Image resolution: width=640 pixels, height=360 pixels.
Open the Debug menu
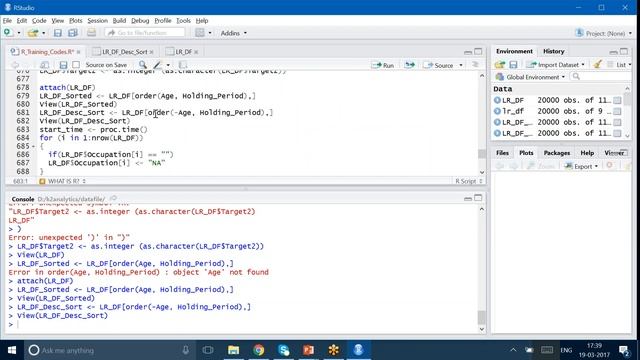[x=140, y=20]
